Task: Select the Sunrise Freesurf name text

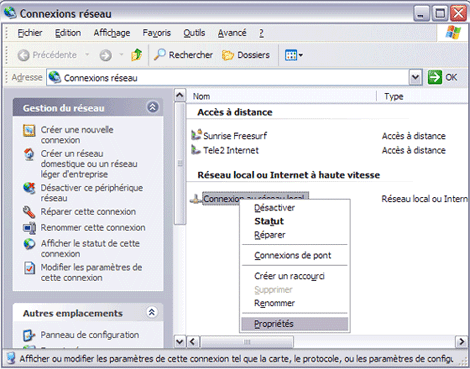Action: 235,136
